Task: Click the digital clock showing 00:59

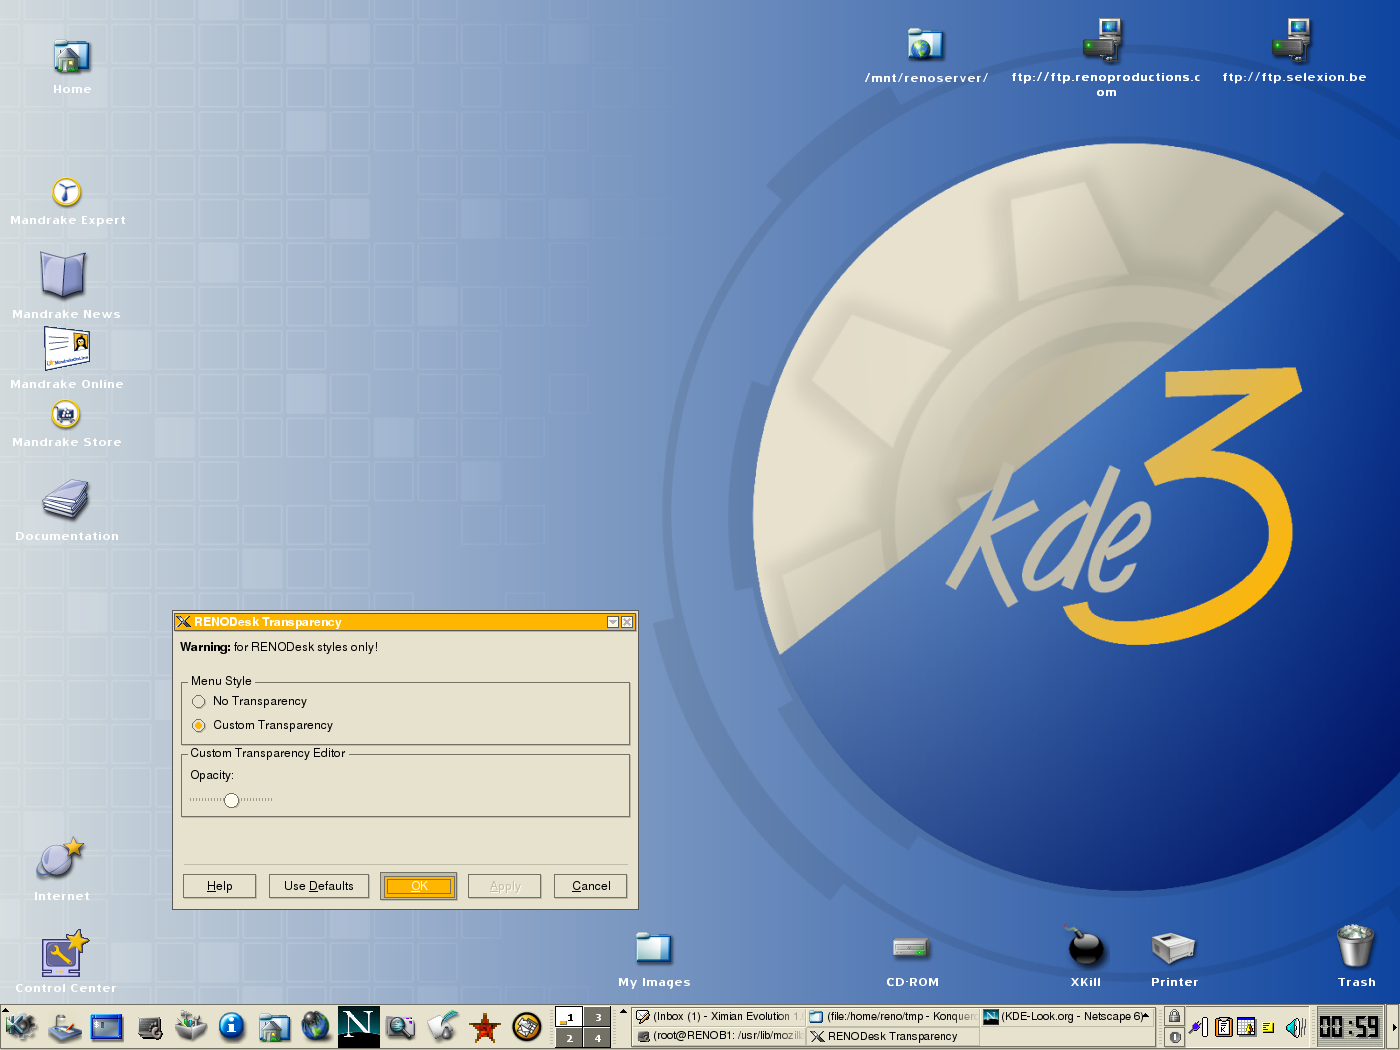Action: pos(1349,1027)
